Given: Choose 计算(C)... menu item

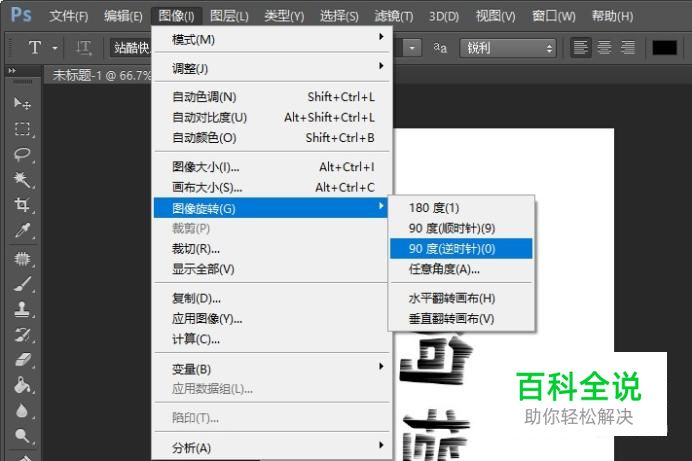Looking at the screenshot, I should 272,339.
